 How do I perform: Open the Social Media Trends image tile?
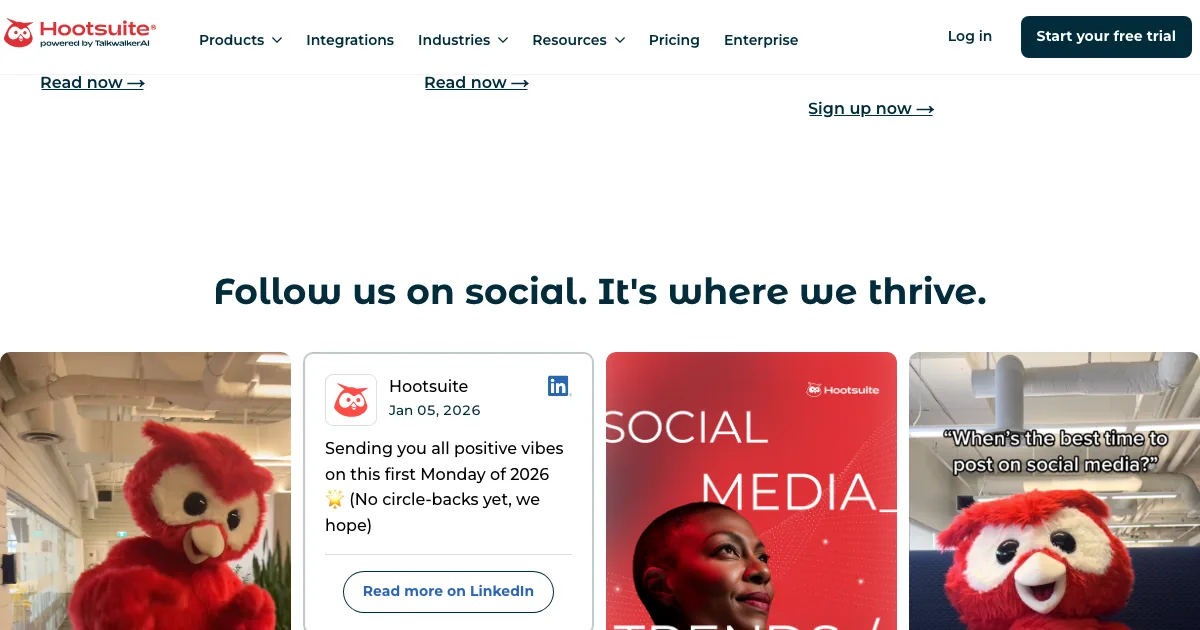[751, 490]
